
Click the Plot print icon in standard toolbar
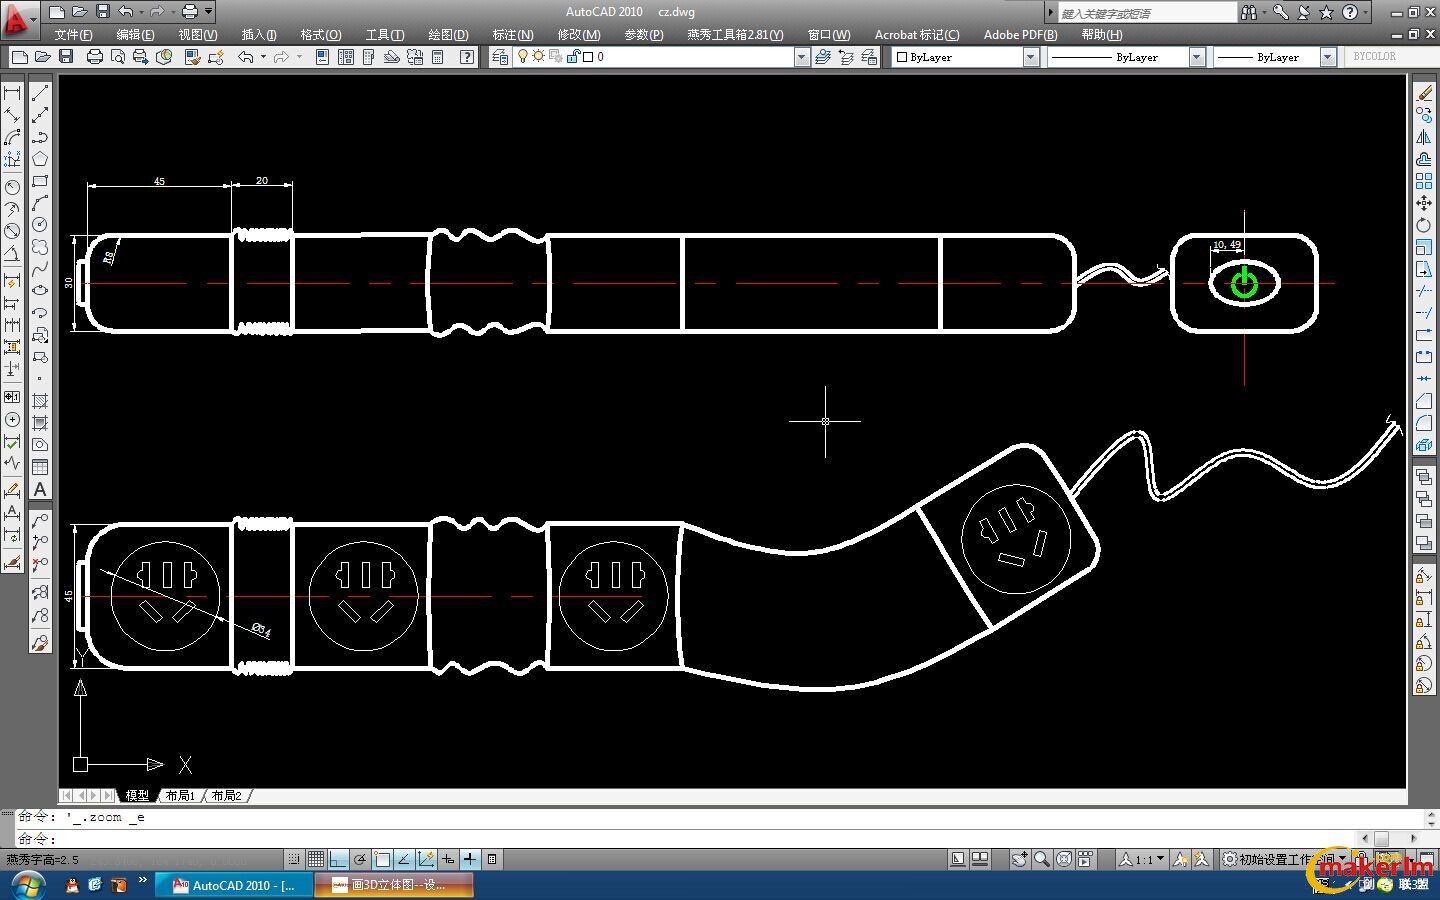pos(95,57)
